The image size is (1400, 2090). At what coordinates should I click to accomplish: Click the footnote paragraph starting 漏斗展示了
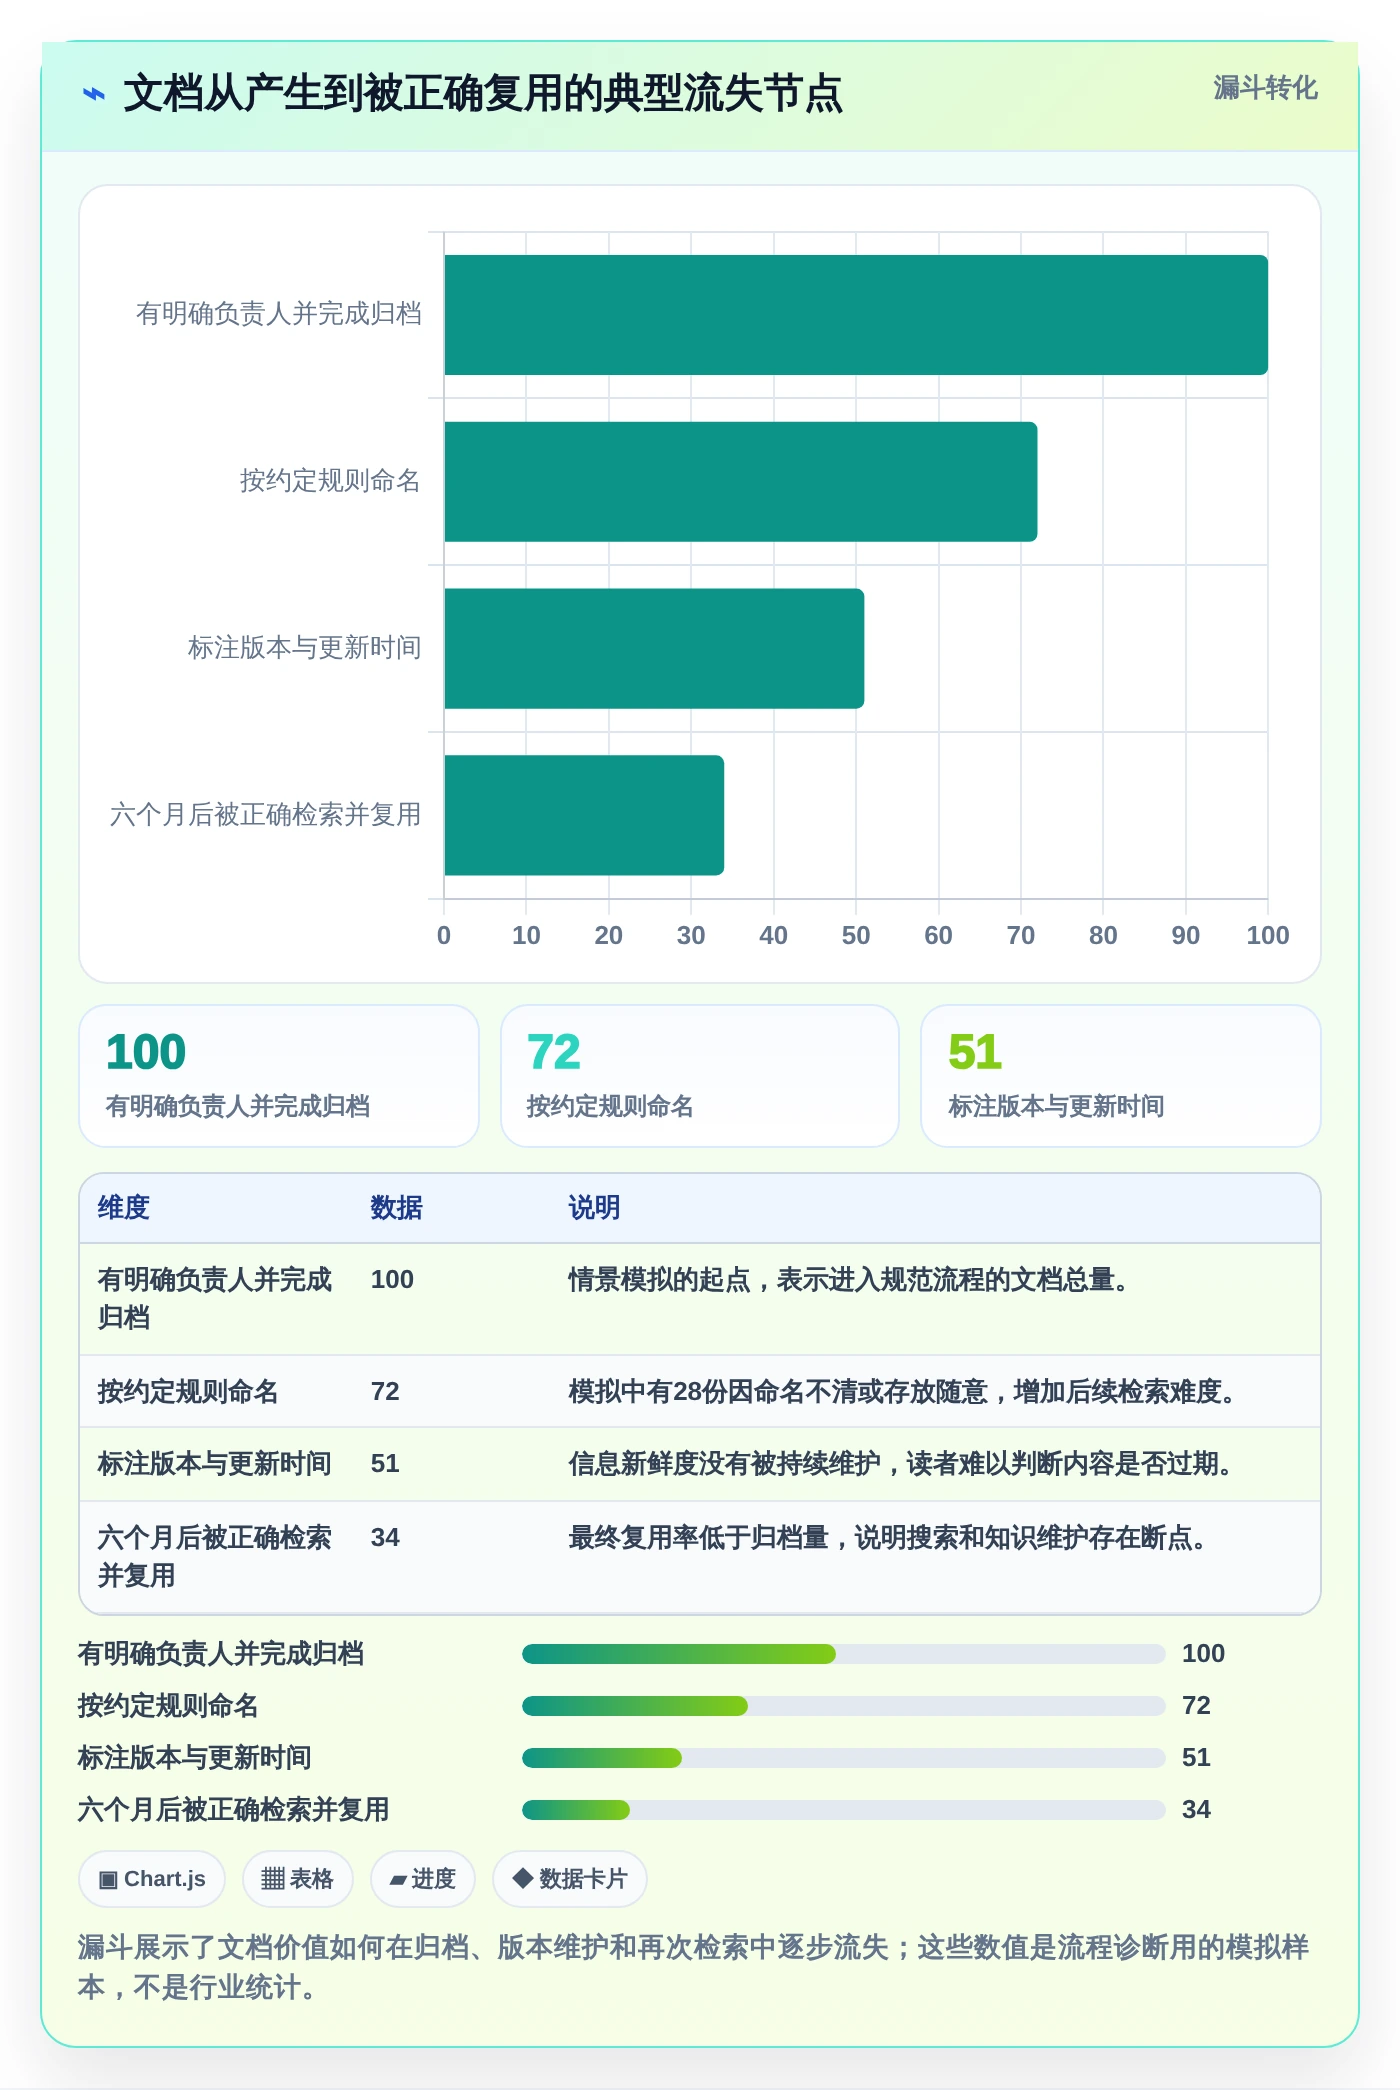pos(694,1967)
